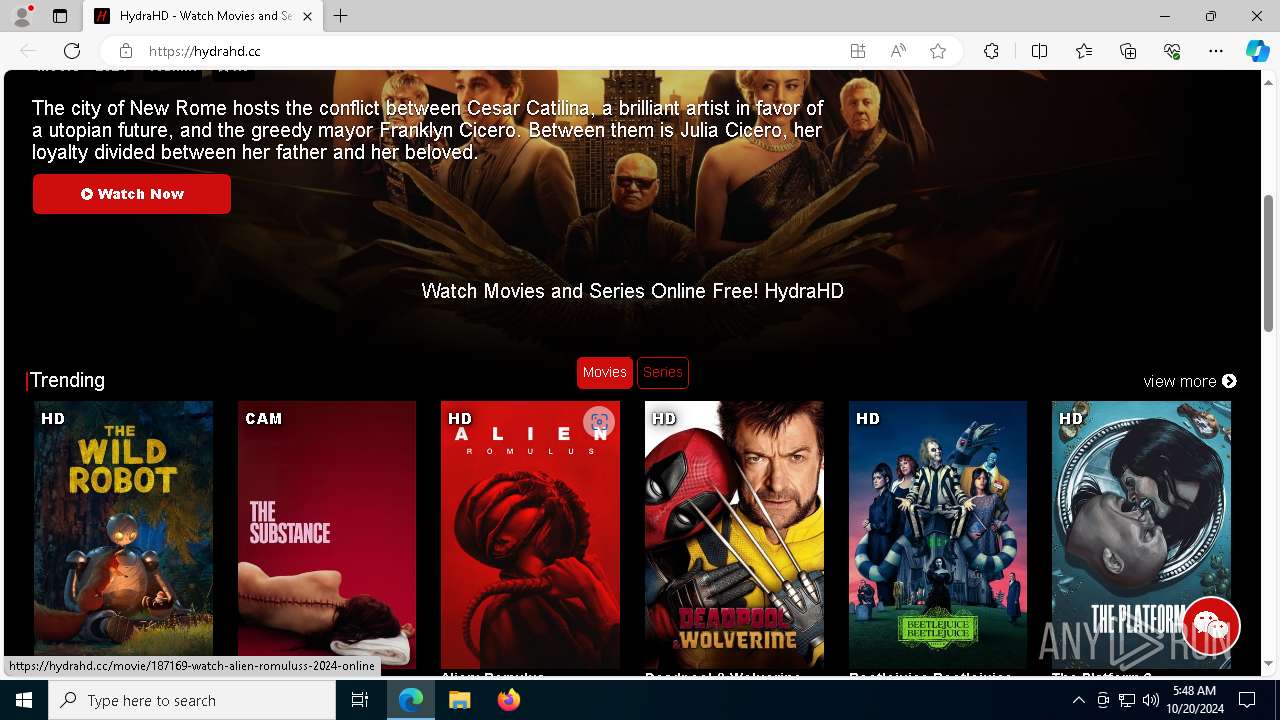This screenshot has width=1280, height=720.
Task: Click the page vertical scrollbar
Action: coord(1268,264)
